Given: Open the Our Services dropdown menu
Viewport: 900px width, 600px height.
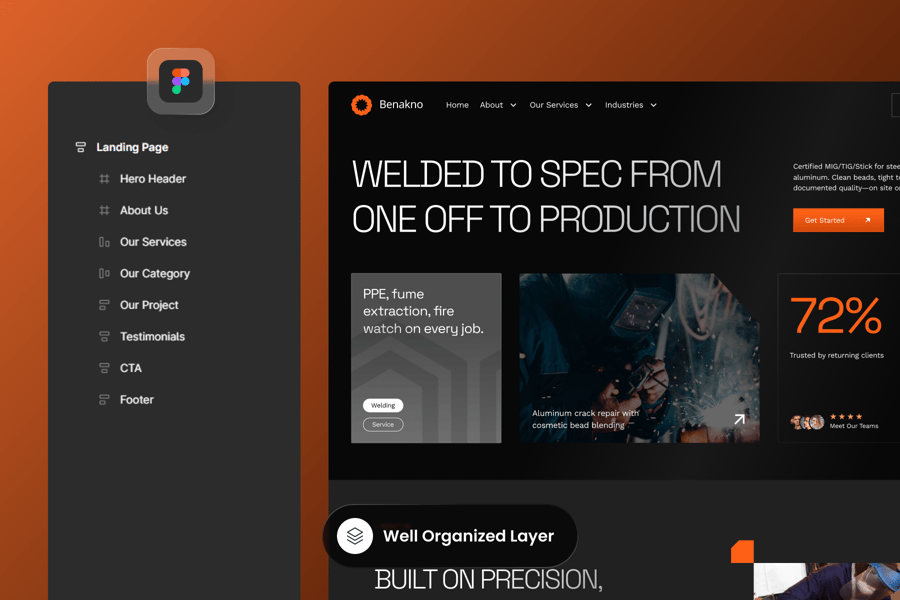Looking at the screenshot, I should coord(588,105).
